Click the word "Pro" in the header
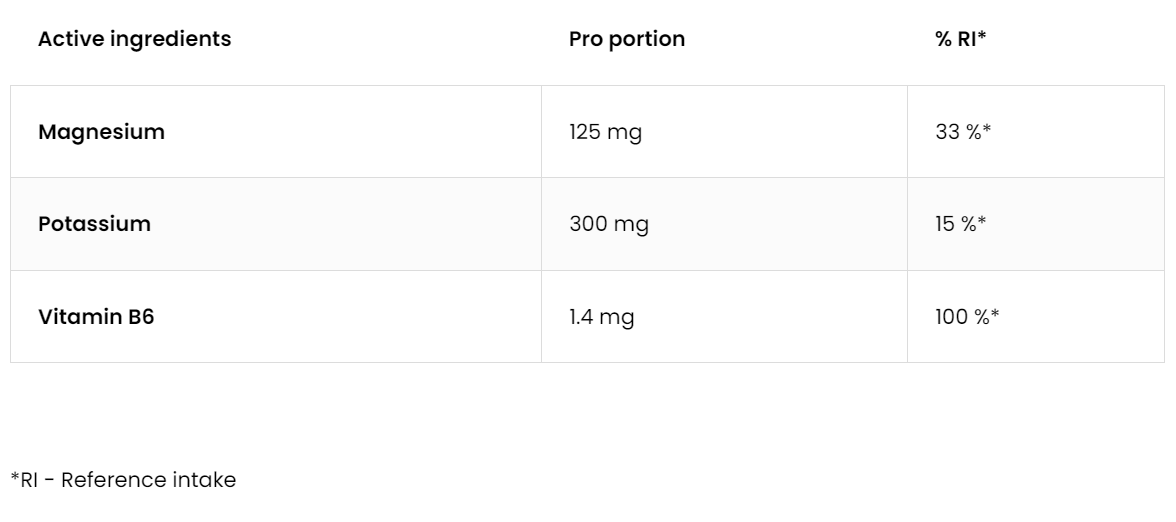1176x522 pixels. pos(585,40)
